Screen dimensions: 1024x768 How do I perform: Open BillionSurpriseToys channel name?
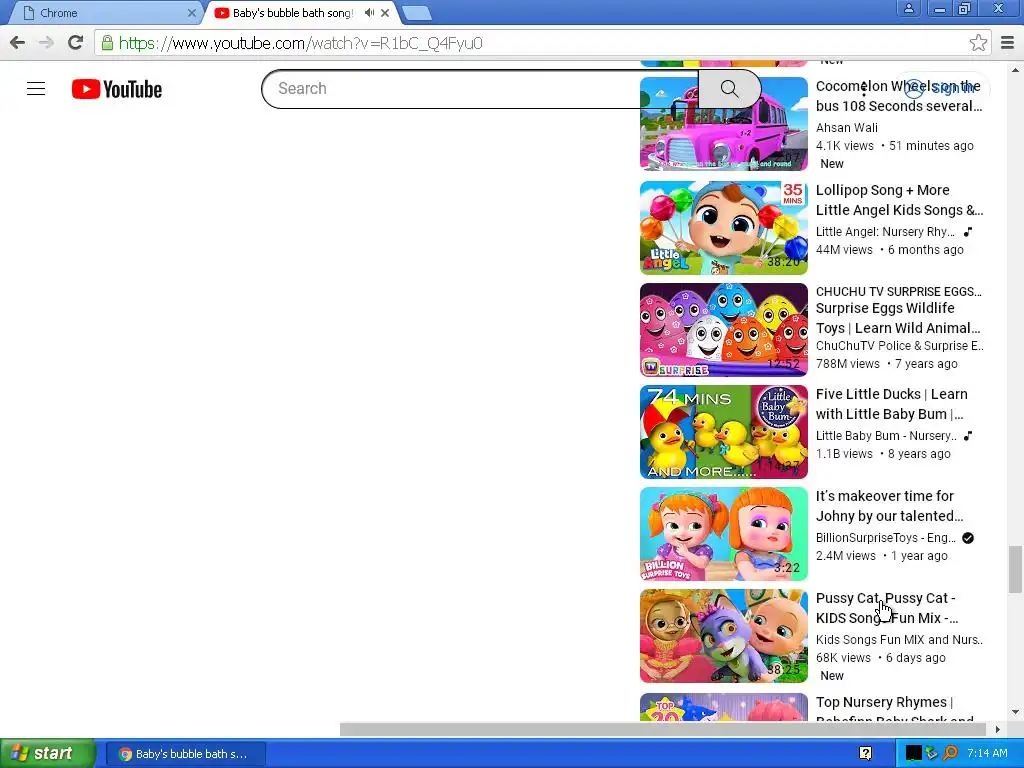click(x=886, y=537)
